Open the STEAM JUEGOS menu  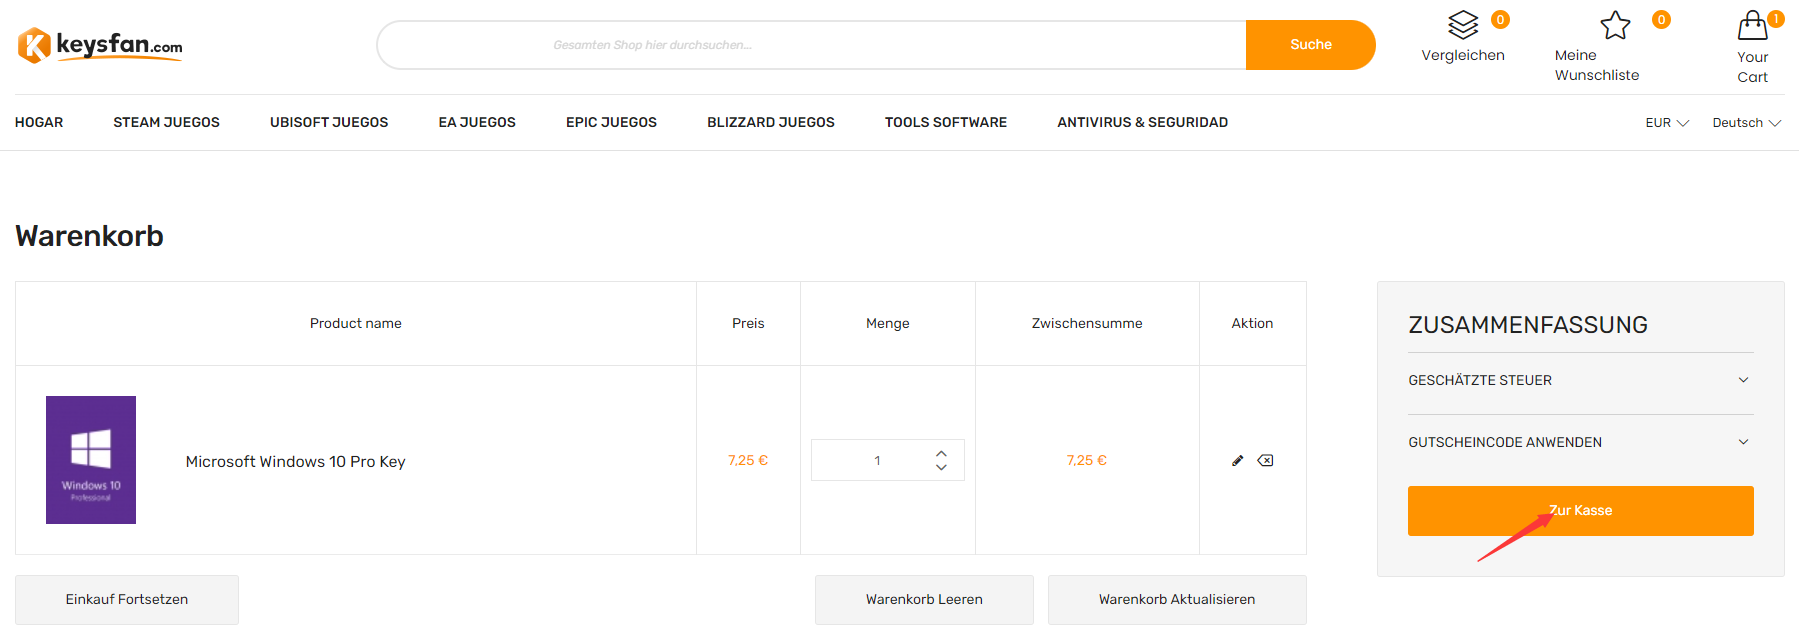[x=166, y=122]
